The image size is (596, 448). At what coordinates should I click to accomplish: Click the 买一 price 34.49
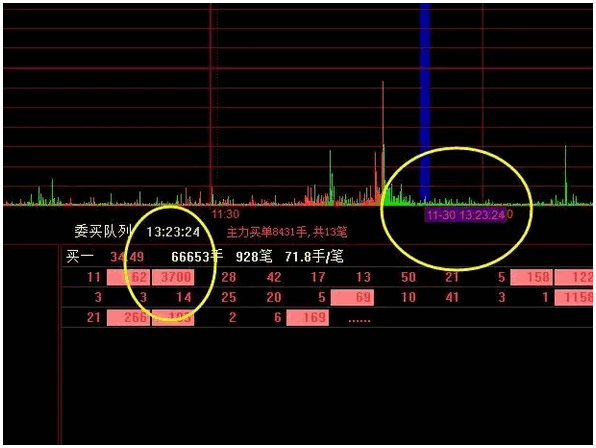coord(127,257)
